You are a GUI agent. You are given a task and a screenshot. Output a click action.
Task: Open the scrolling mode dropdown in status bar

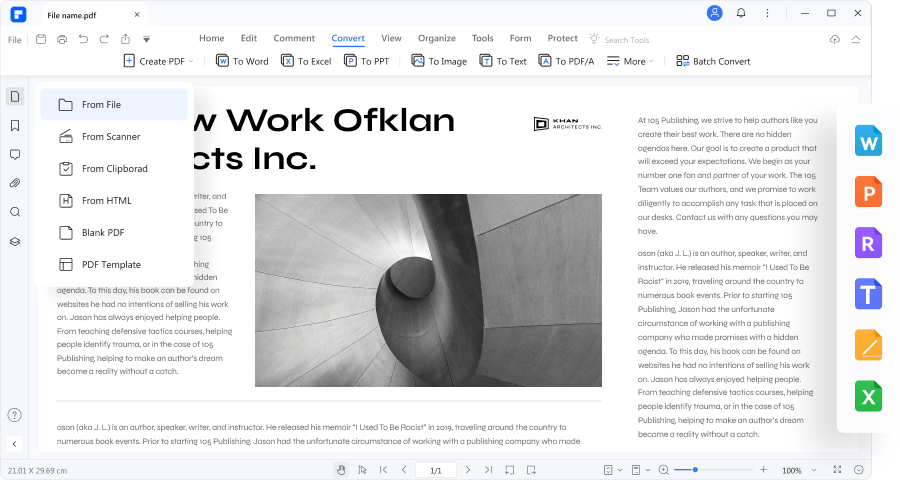[612, 470]
